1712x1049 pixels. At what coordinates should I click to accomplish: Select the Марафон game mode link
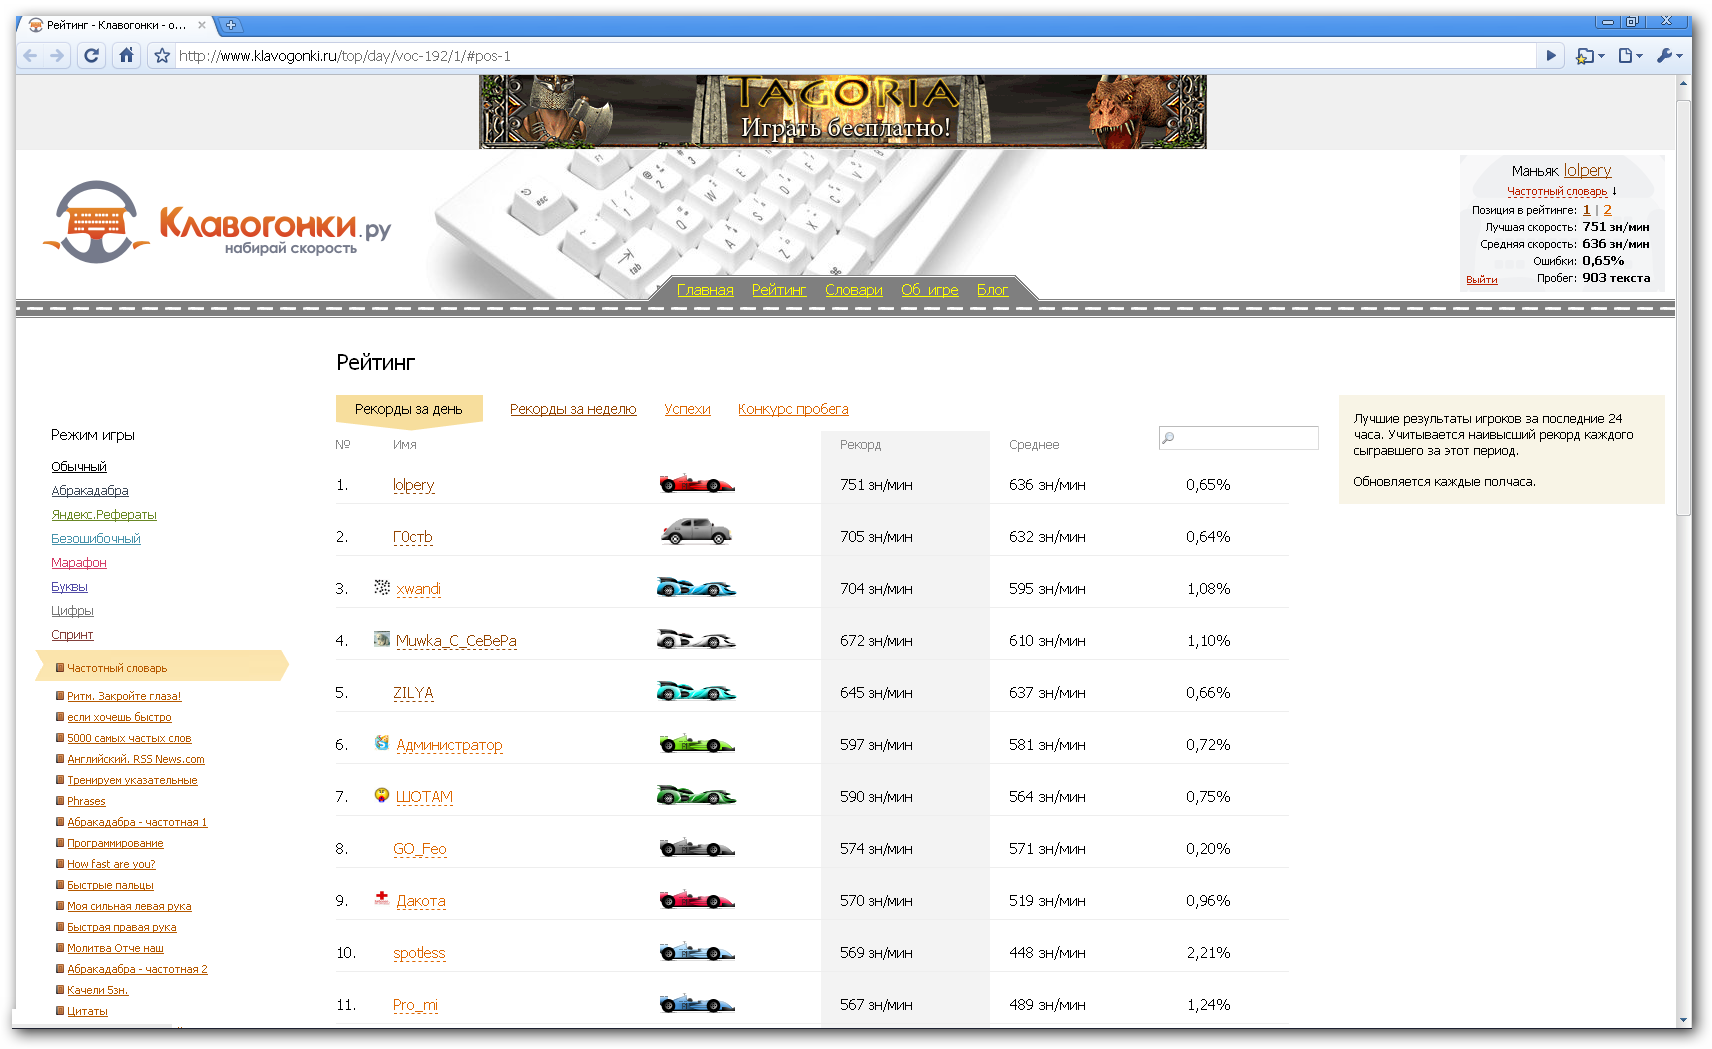click(x=79, y=563)
